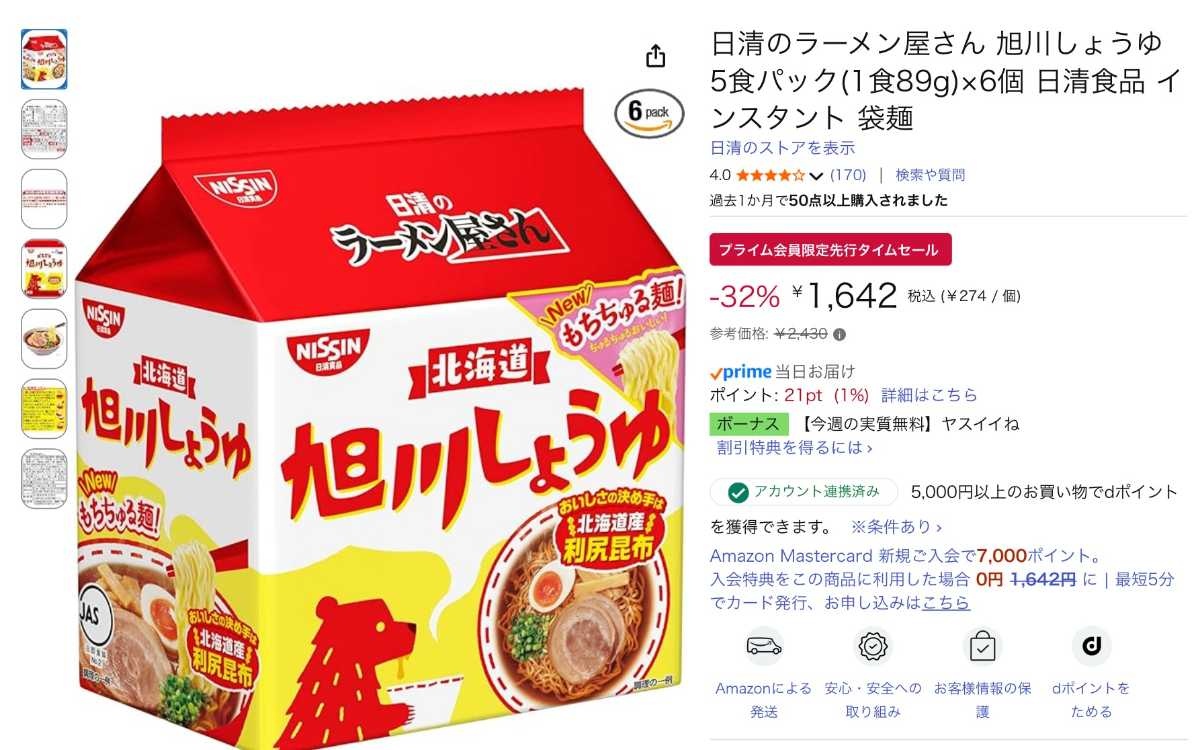
Task: Open 日清のストアを表示 link
Action: pos(782,148)
